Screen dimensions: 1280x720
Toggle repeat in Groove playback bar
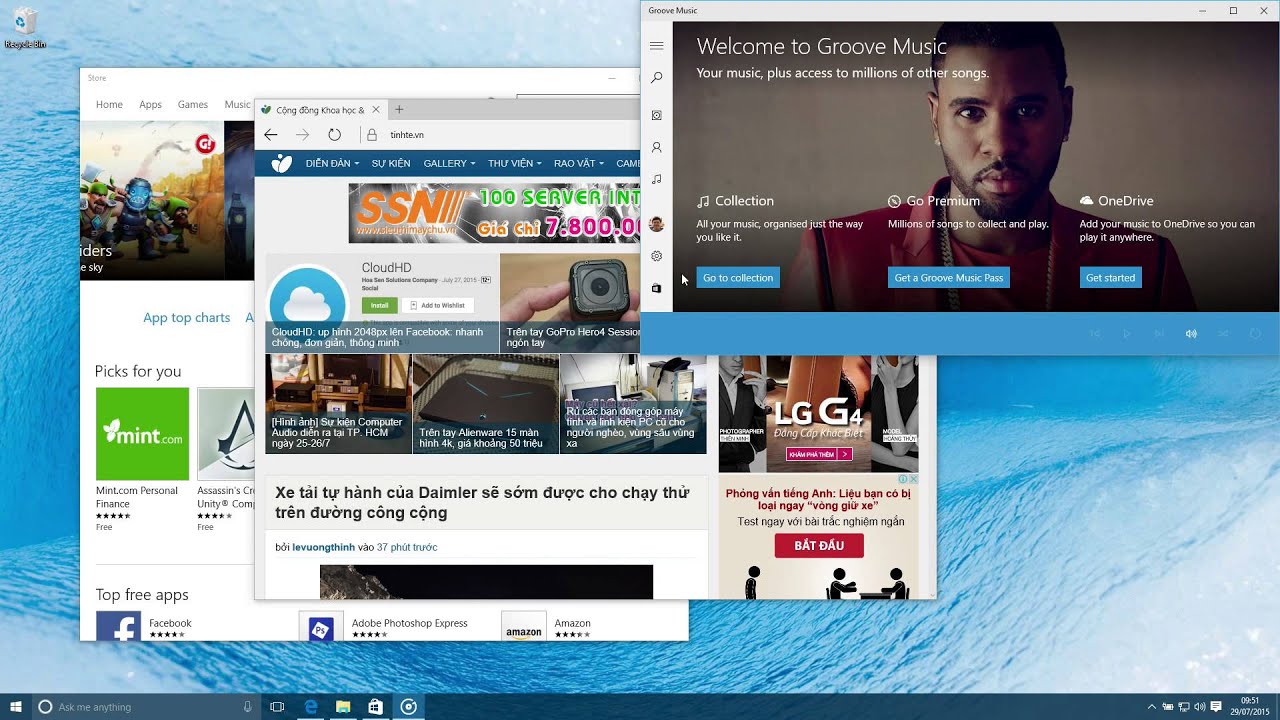click(x=1255, y=334)
